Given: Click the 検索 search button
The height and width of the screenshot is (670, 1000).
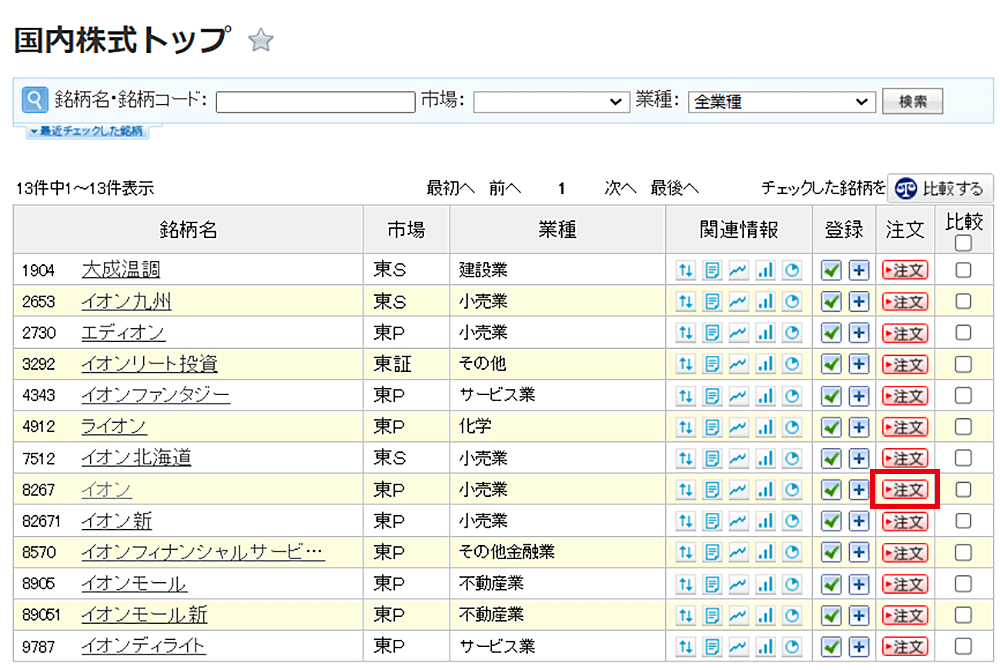Looking at the screenshot, I should tap(912, 101).
